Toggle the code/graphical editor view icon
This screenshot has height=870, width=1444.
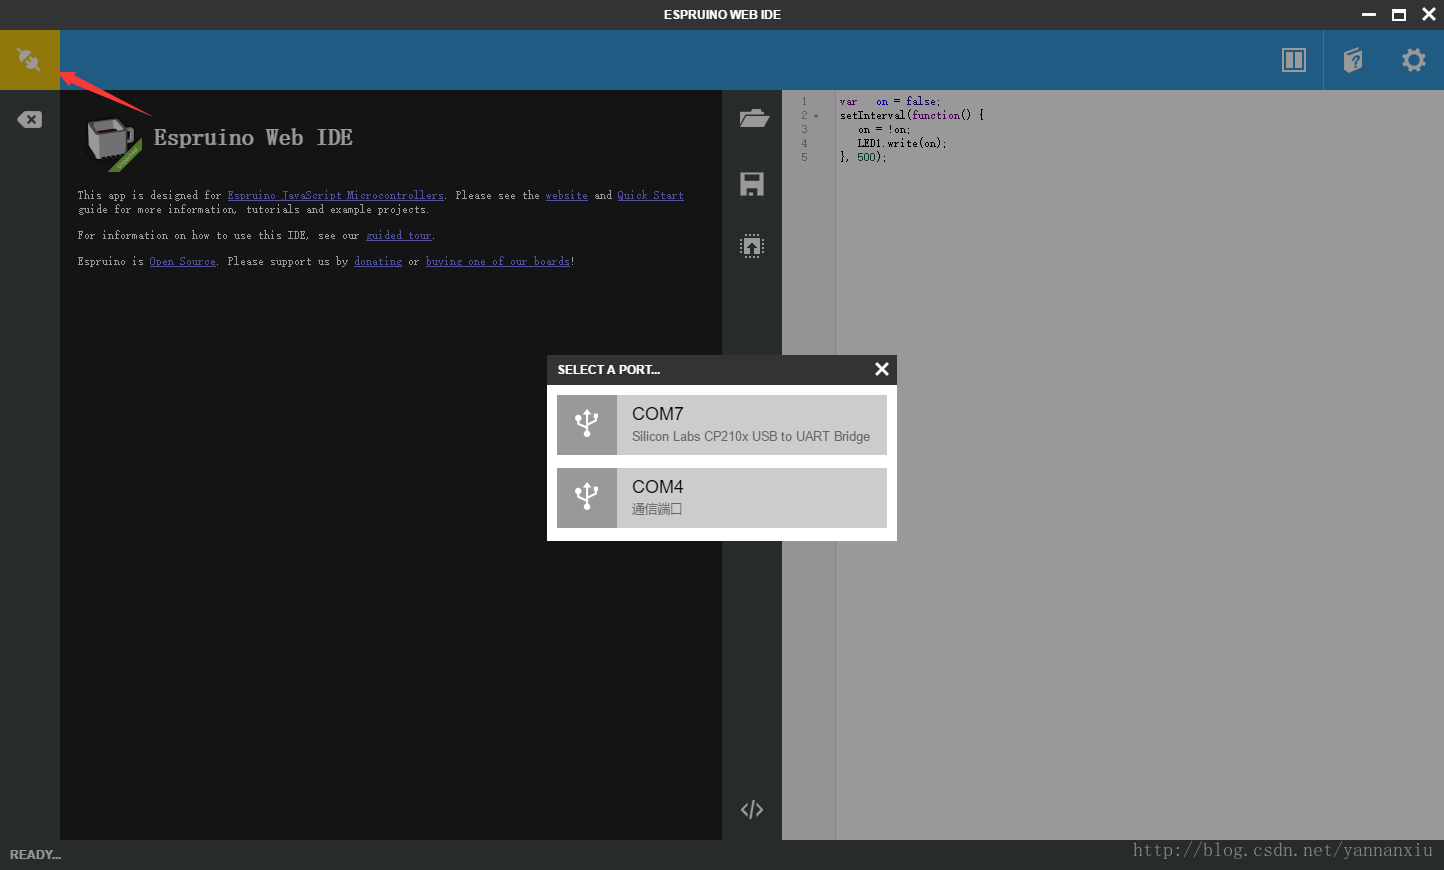click(752, 809)
